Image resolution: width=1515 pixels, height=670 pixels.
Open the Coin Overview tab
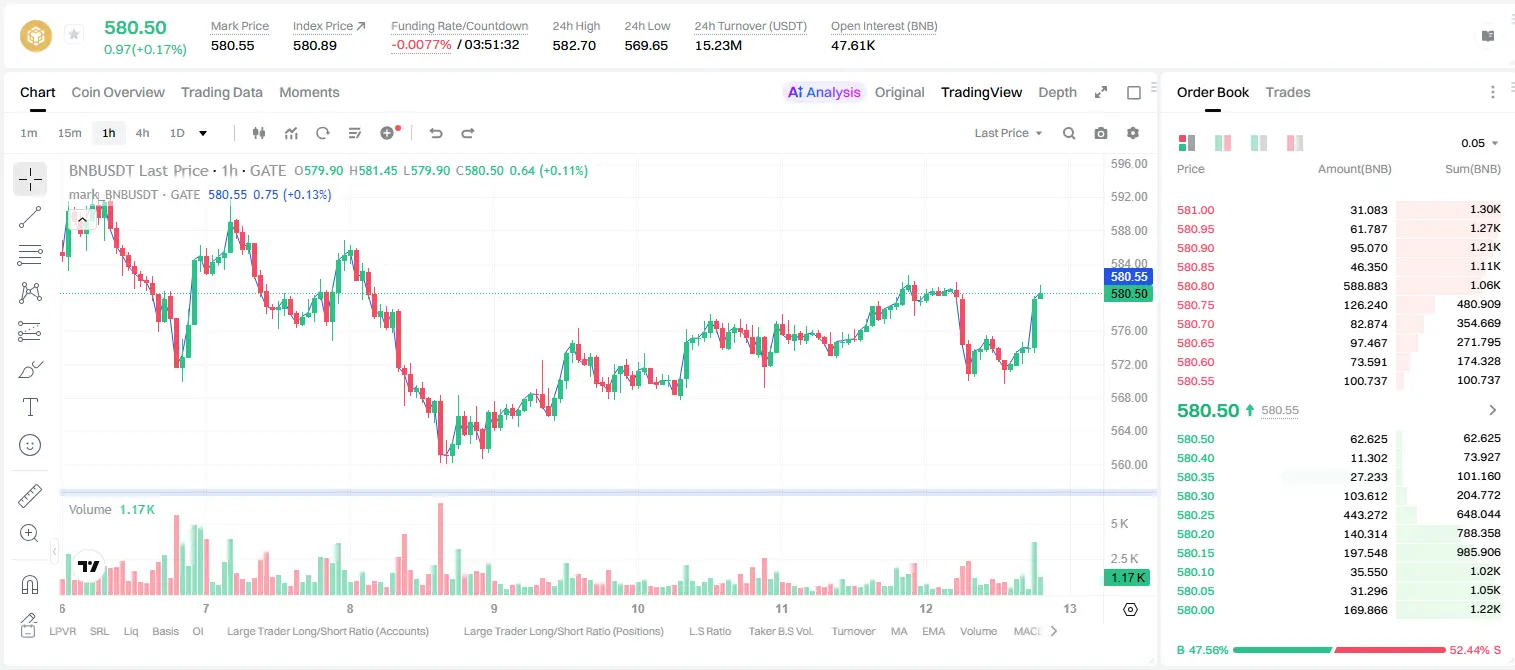pos(118,92)
